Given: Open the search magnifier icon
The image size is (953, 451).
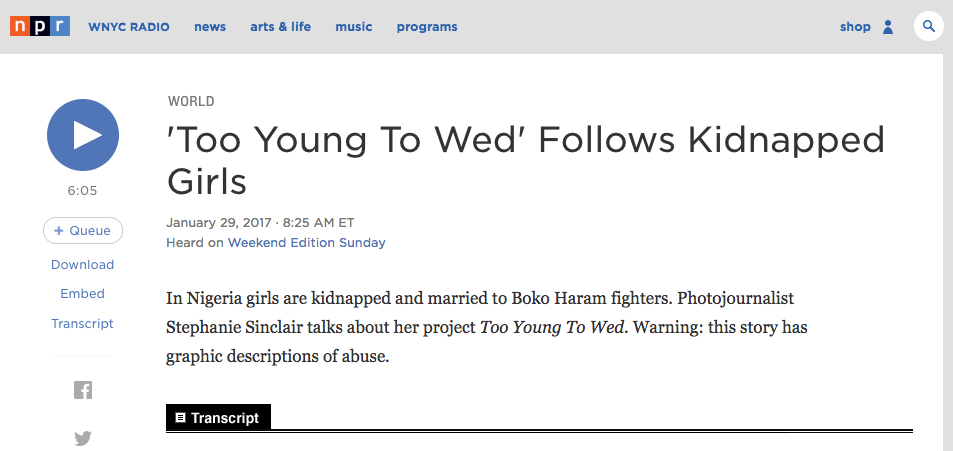Looking at the screenshot, I should tap(929, 26).
